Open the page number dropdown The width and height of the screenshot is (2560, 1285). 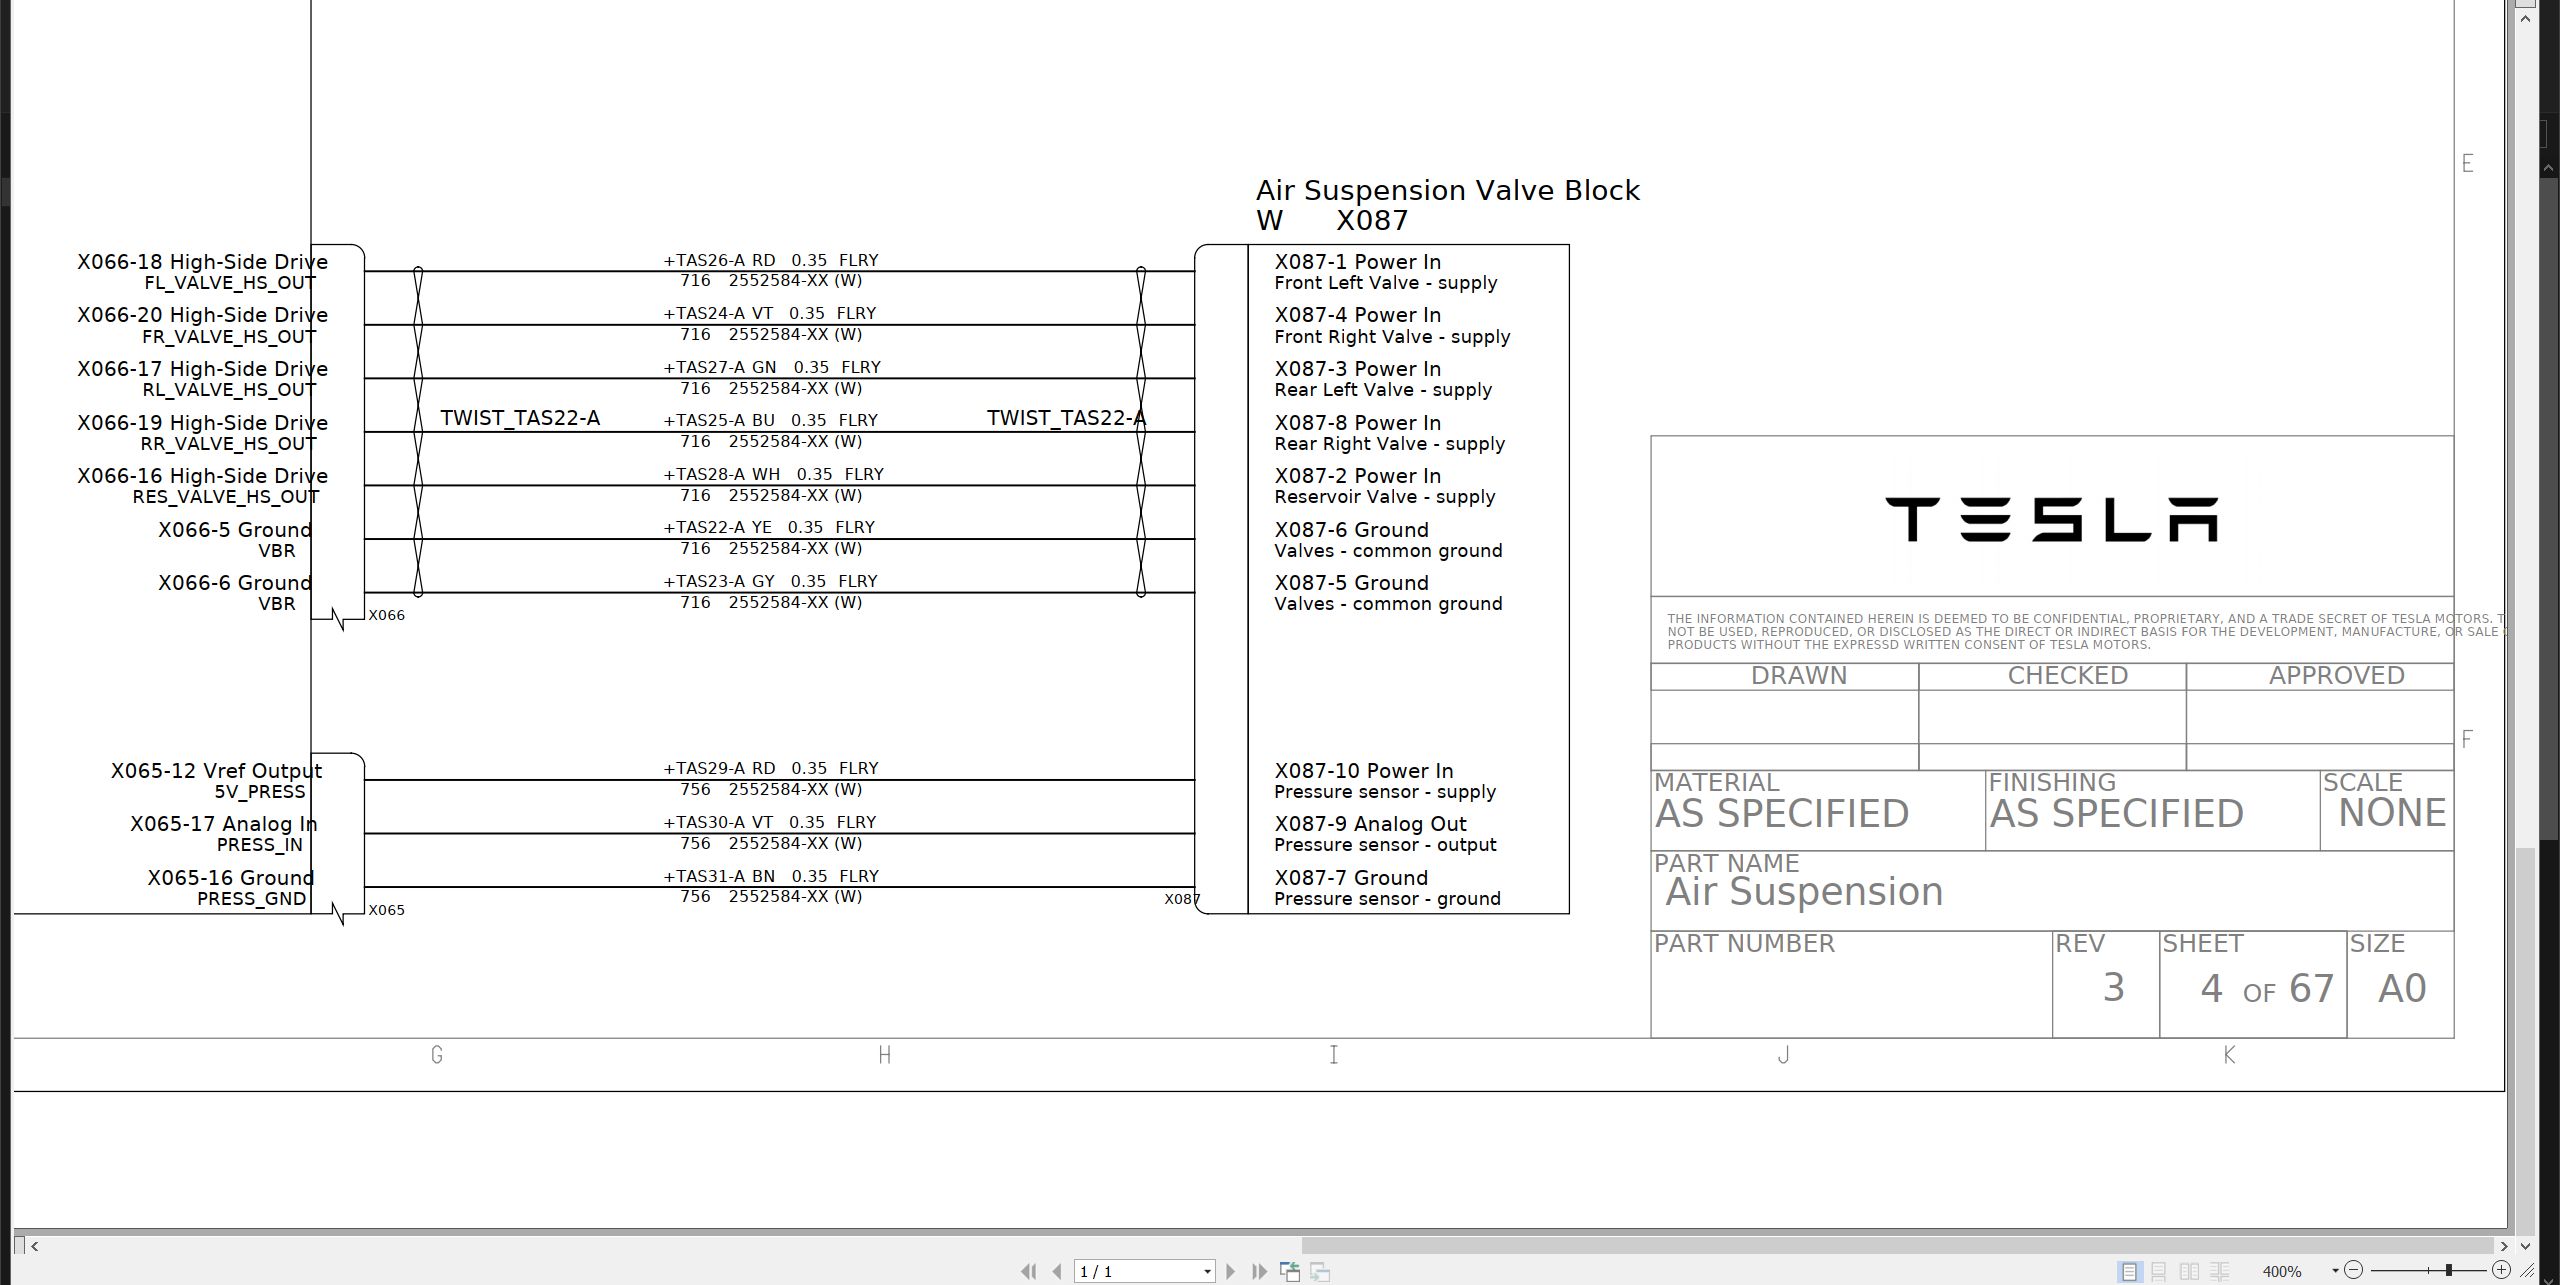(1207, 1271)
